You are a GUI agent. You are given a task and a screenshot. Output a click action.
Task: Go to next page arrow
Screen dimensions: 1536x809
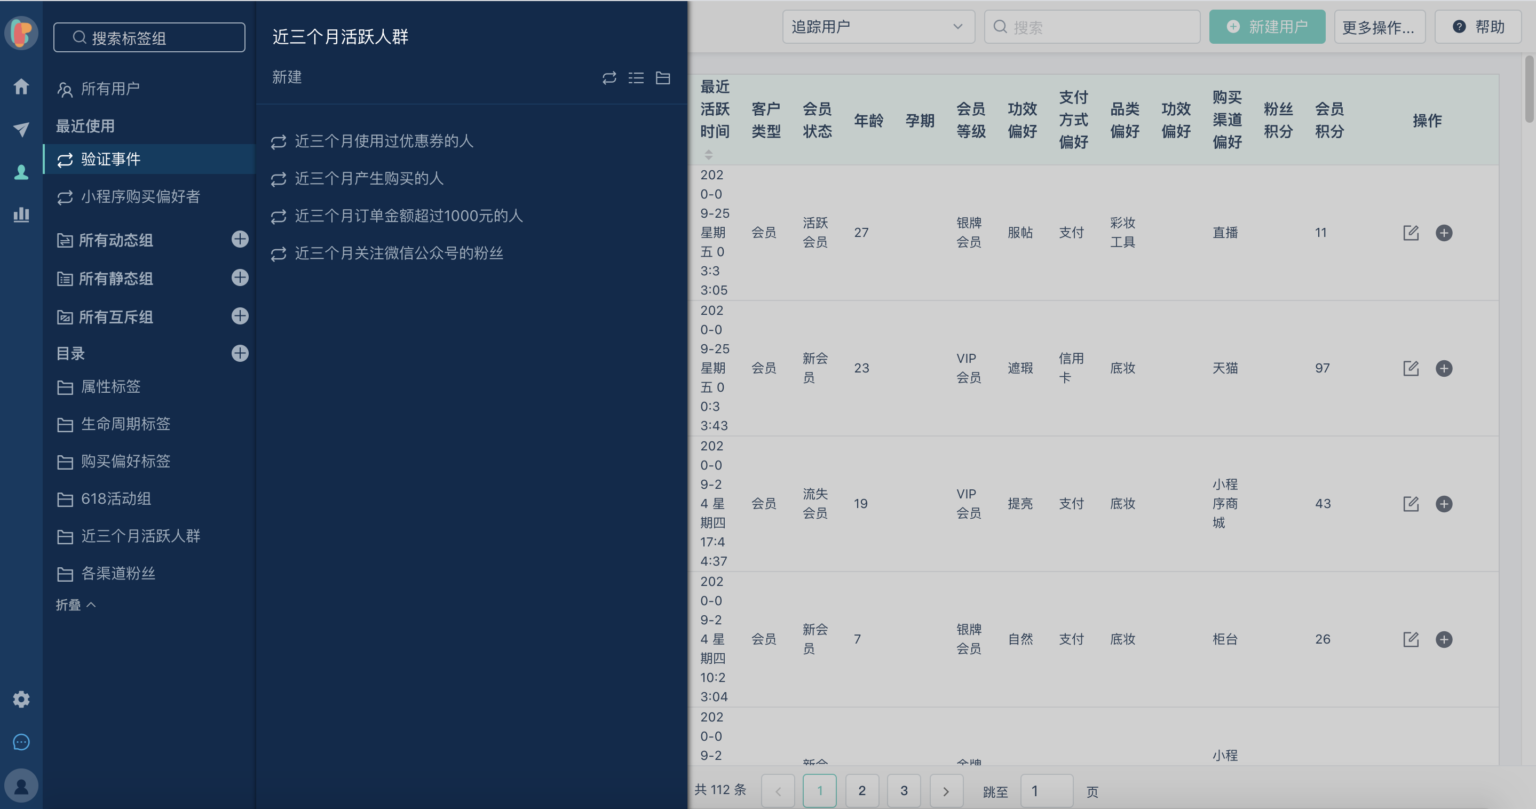946,791
